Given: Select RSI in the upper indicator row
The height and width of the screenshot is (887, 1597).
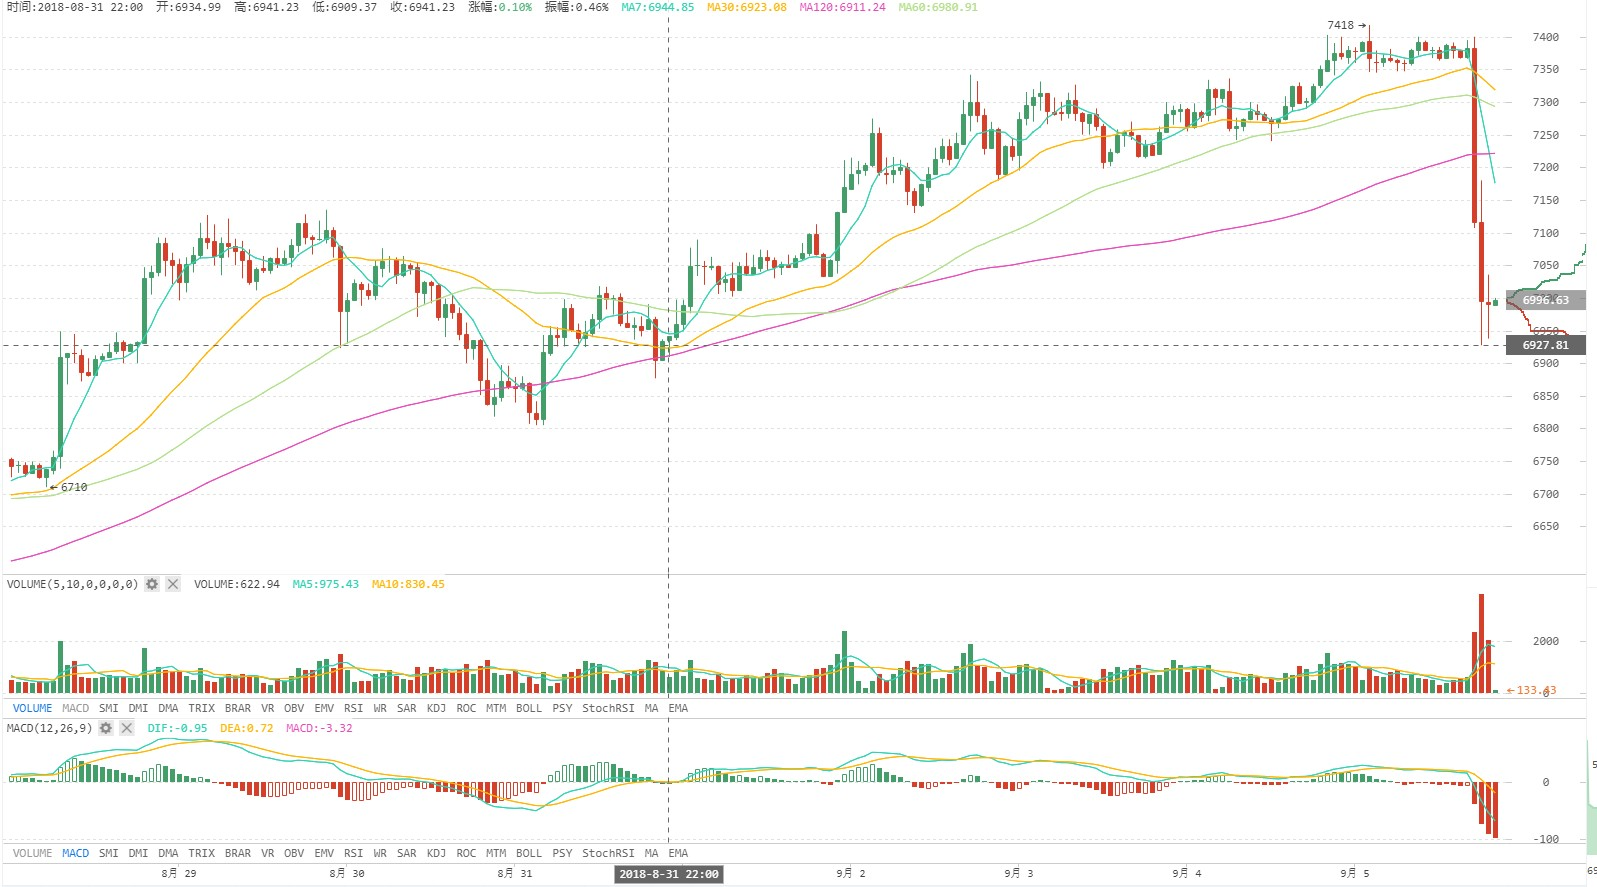Looking at the screenshot, I should (x=353, y=708).
